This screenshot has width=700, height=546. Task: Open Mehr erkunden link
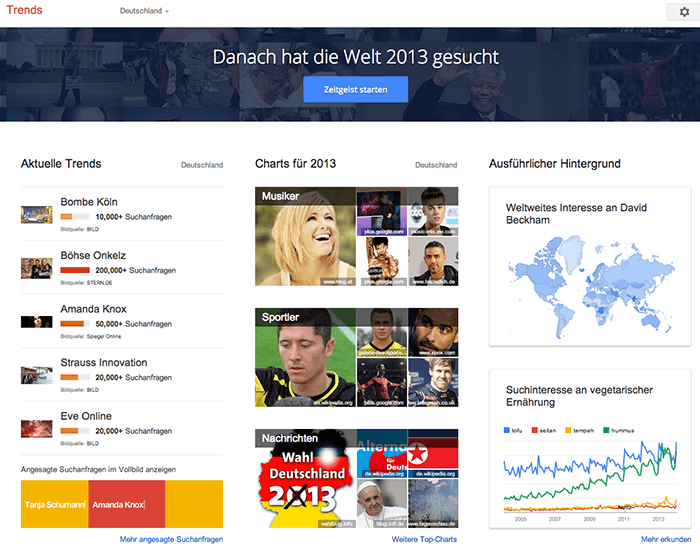click(666, 539)
